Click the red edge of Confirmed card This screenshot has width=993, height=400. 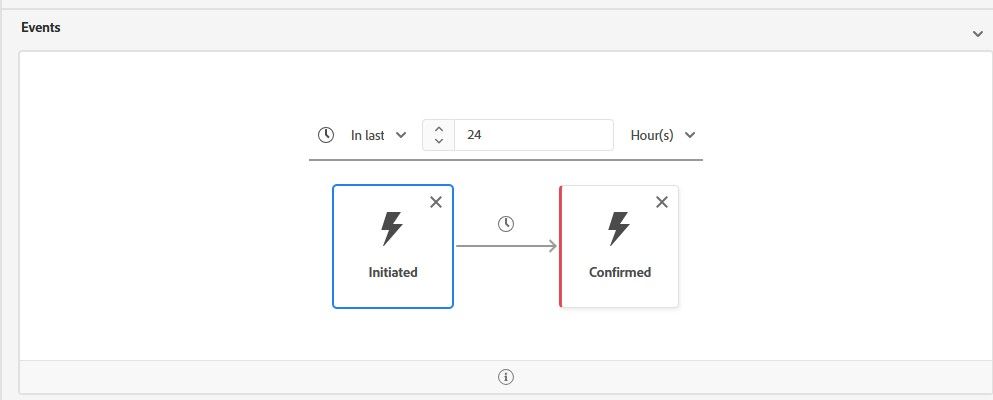click(561, 246)
